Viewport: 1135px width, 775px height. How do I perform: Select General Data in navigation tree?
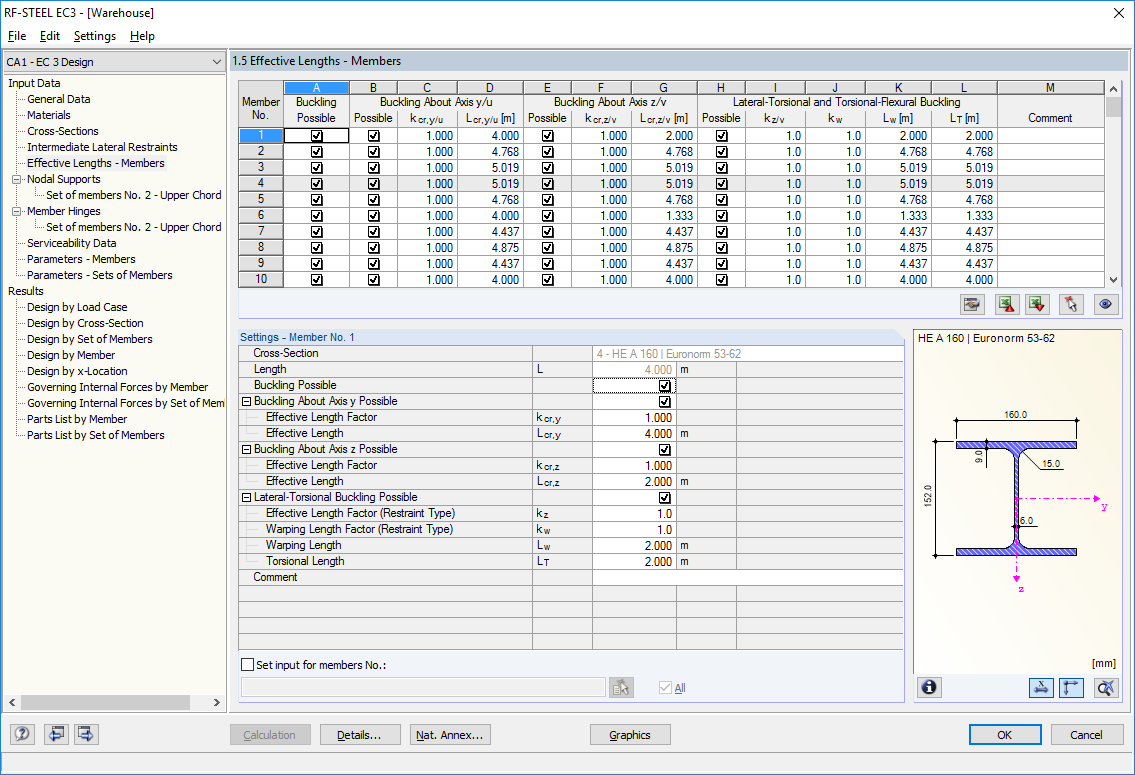(59, 99)
